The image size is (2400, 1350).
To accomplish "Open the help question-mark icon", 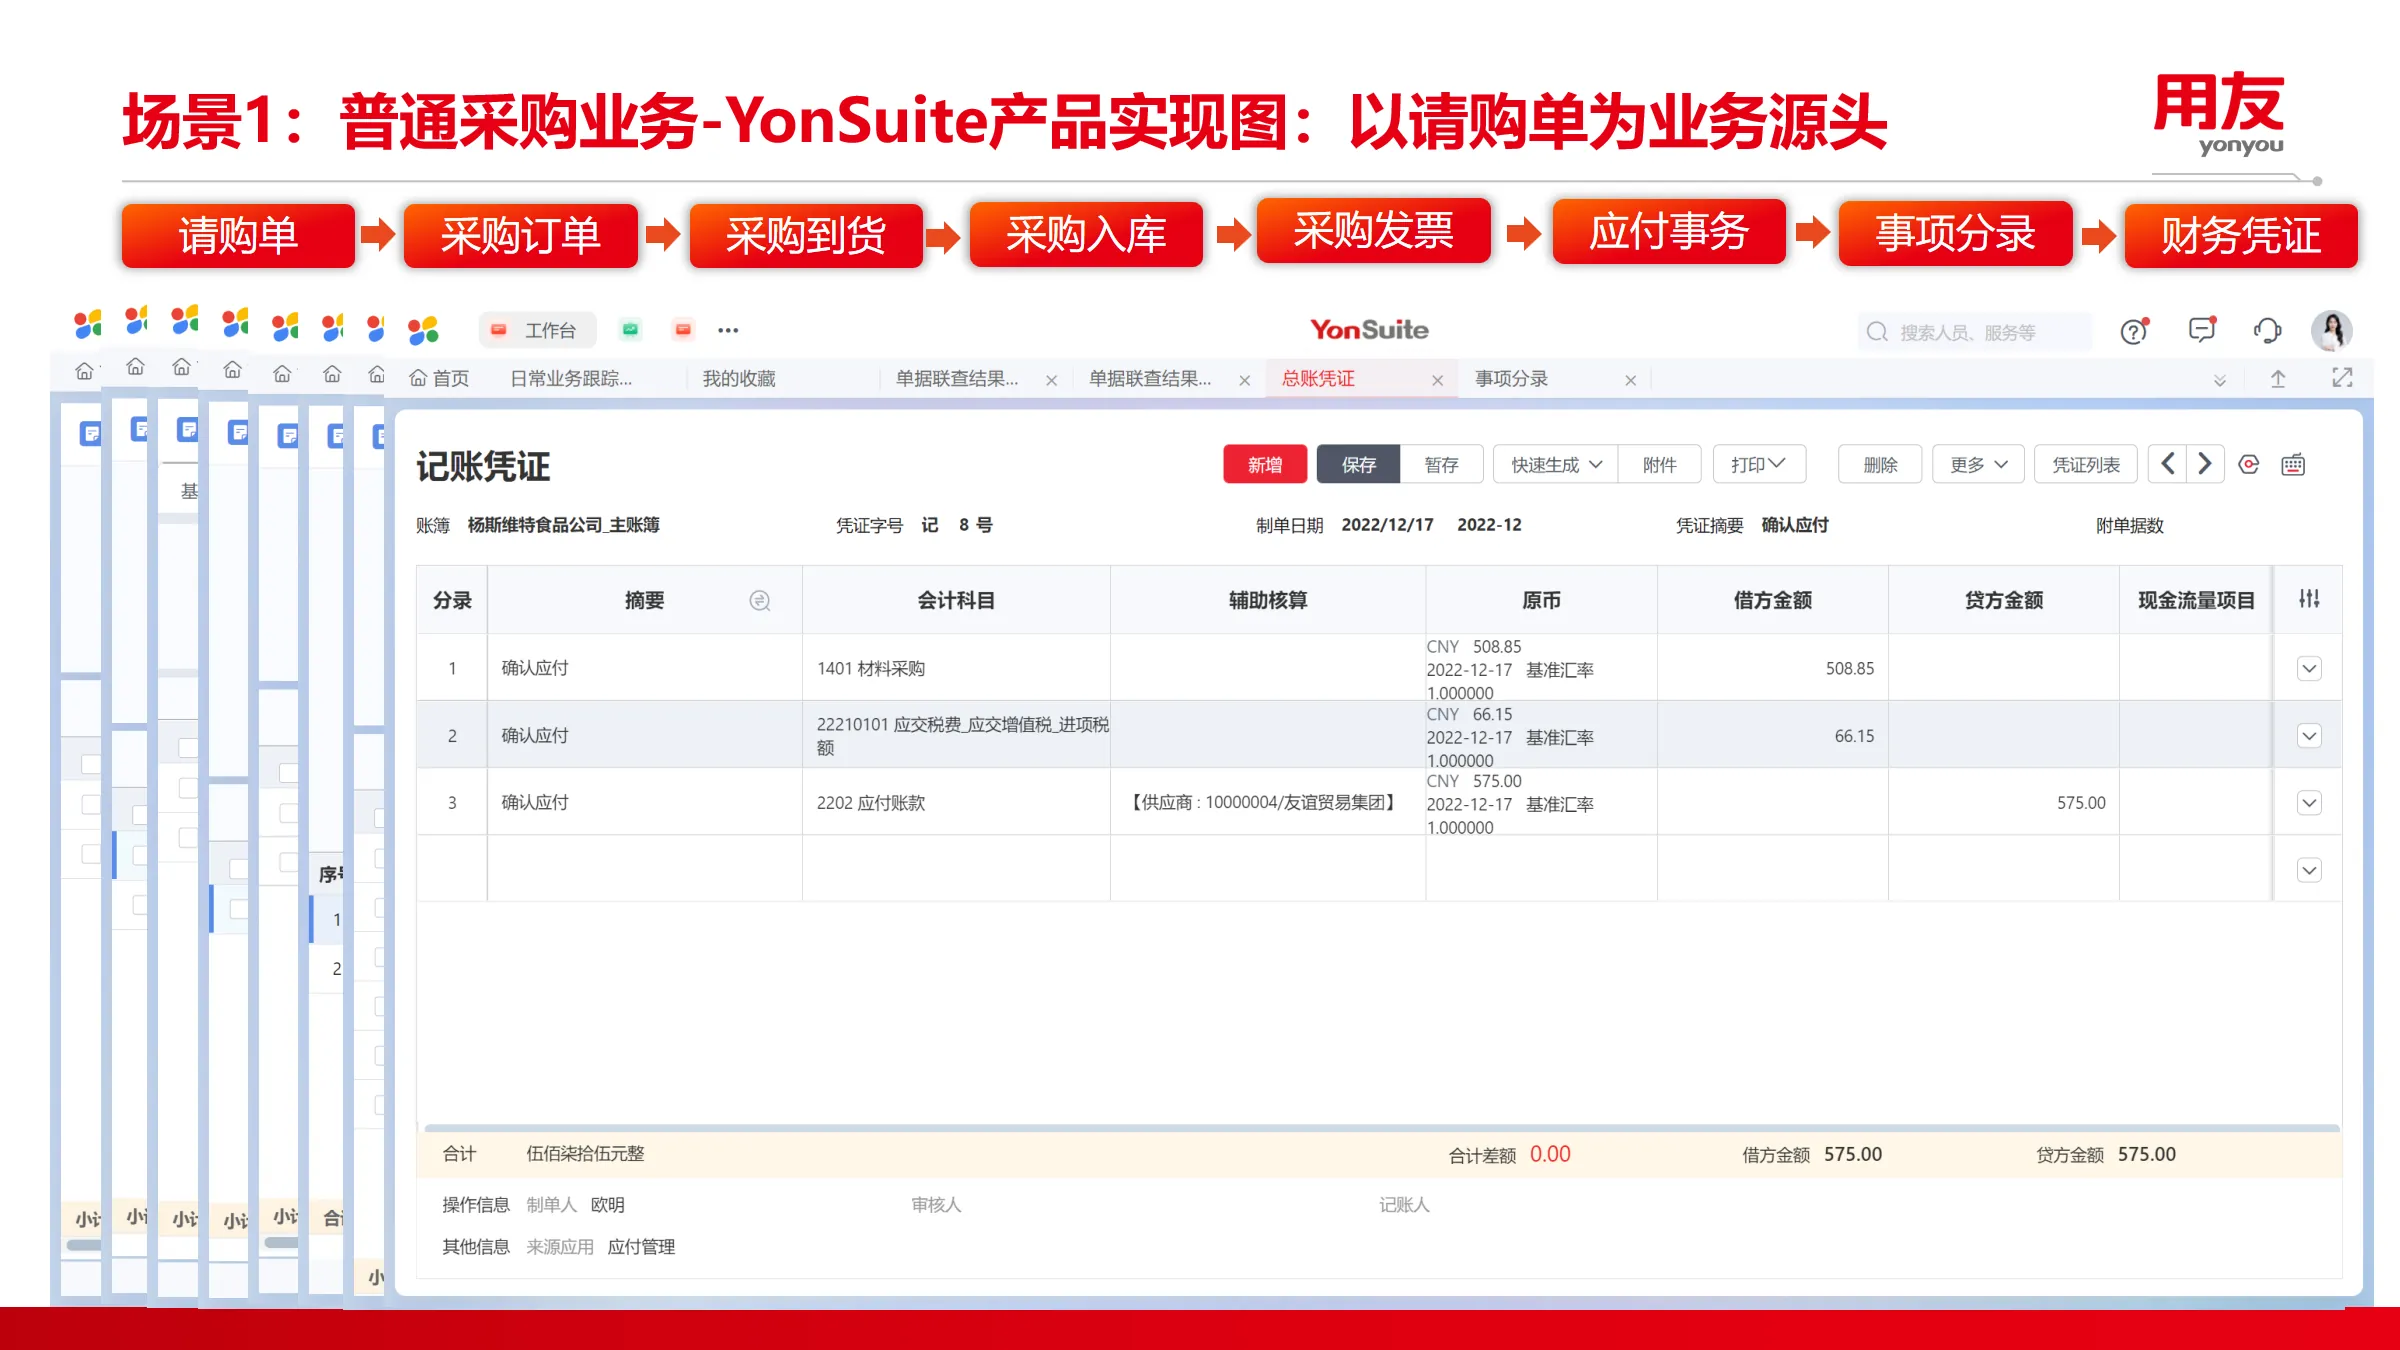I will [2134, 331].
